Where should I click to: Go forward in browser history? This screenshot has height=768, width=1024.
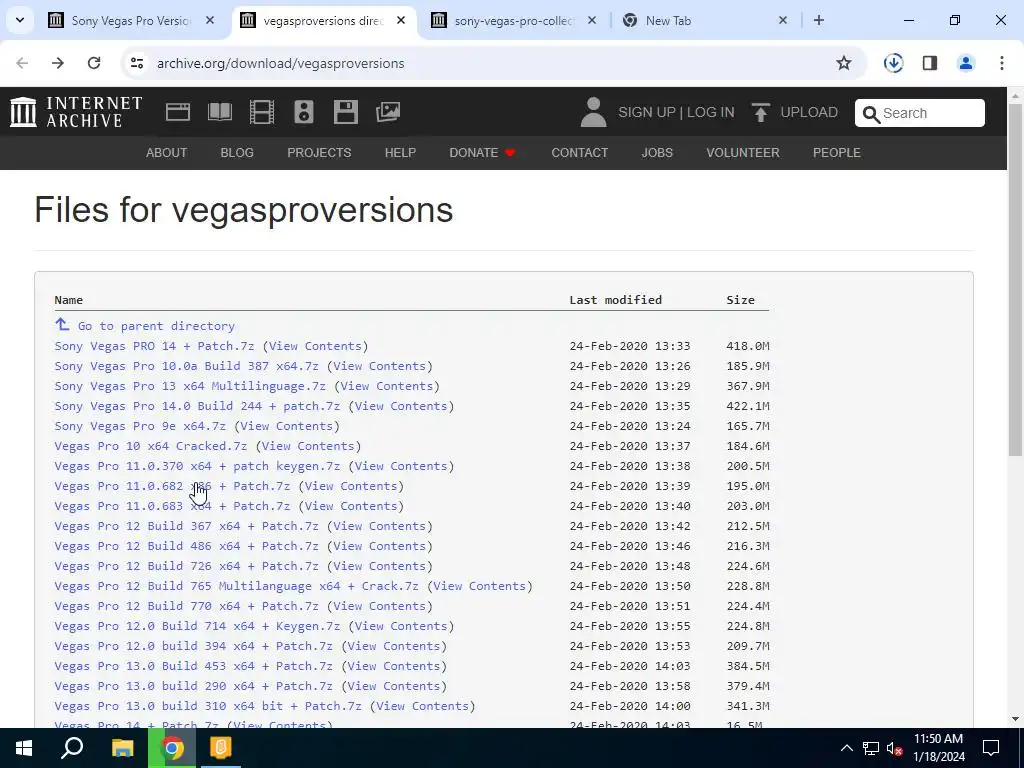(x=57, y=63)
